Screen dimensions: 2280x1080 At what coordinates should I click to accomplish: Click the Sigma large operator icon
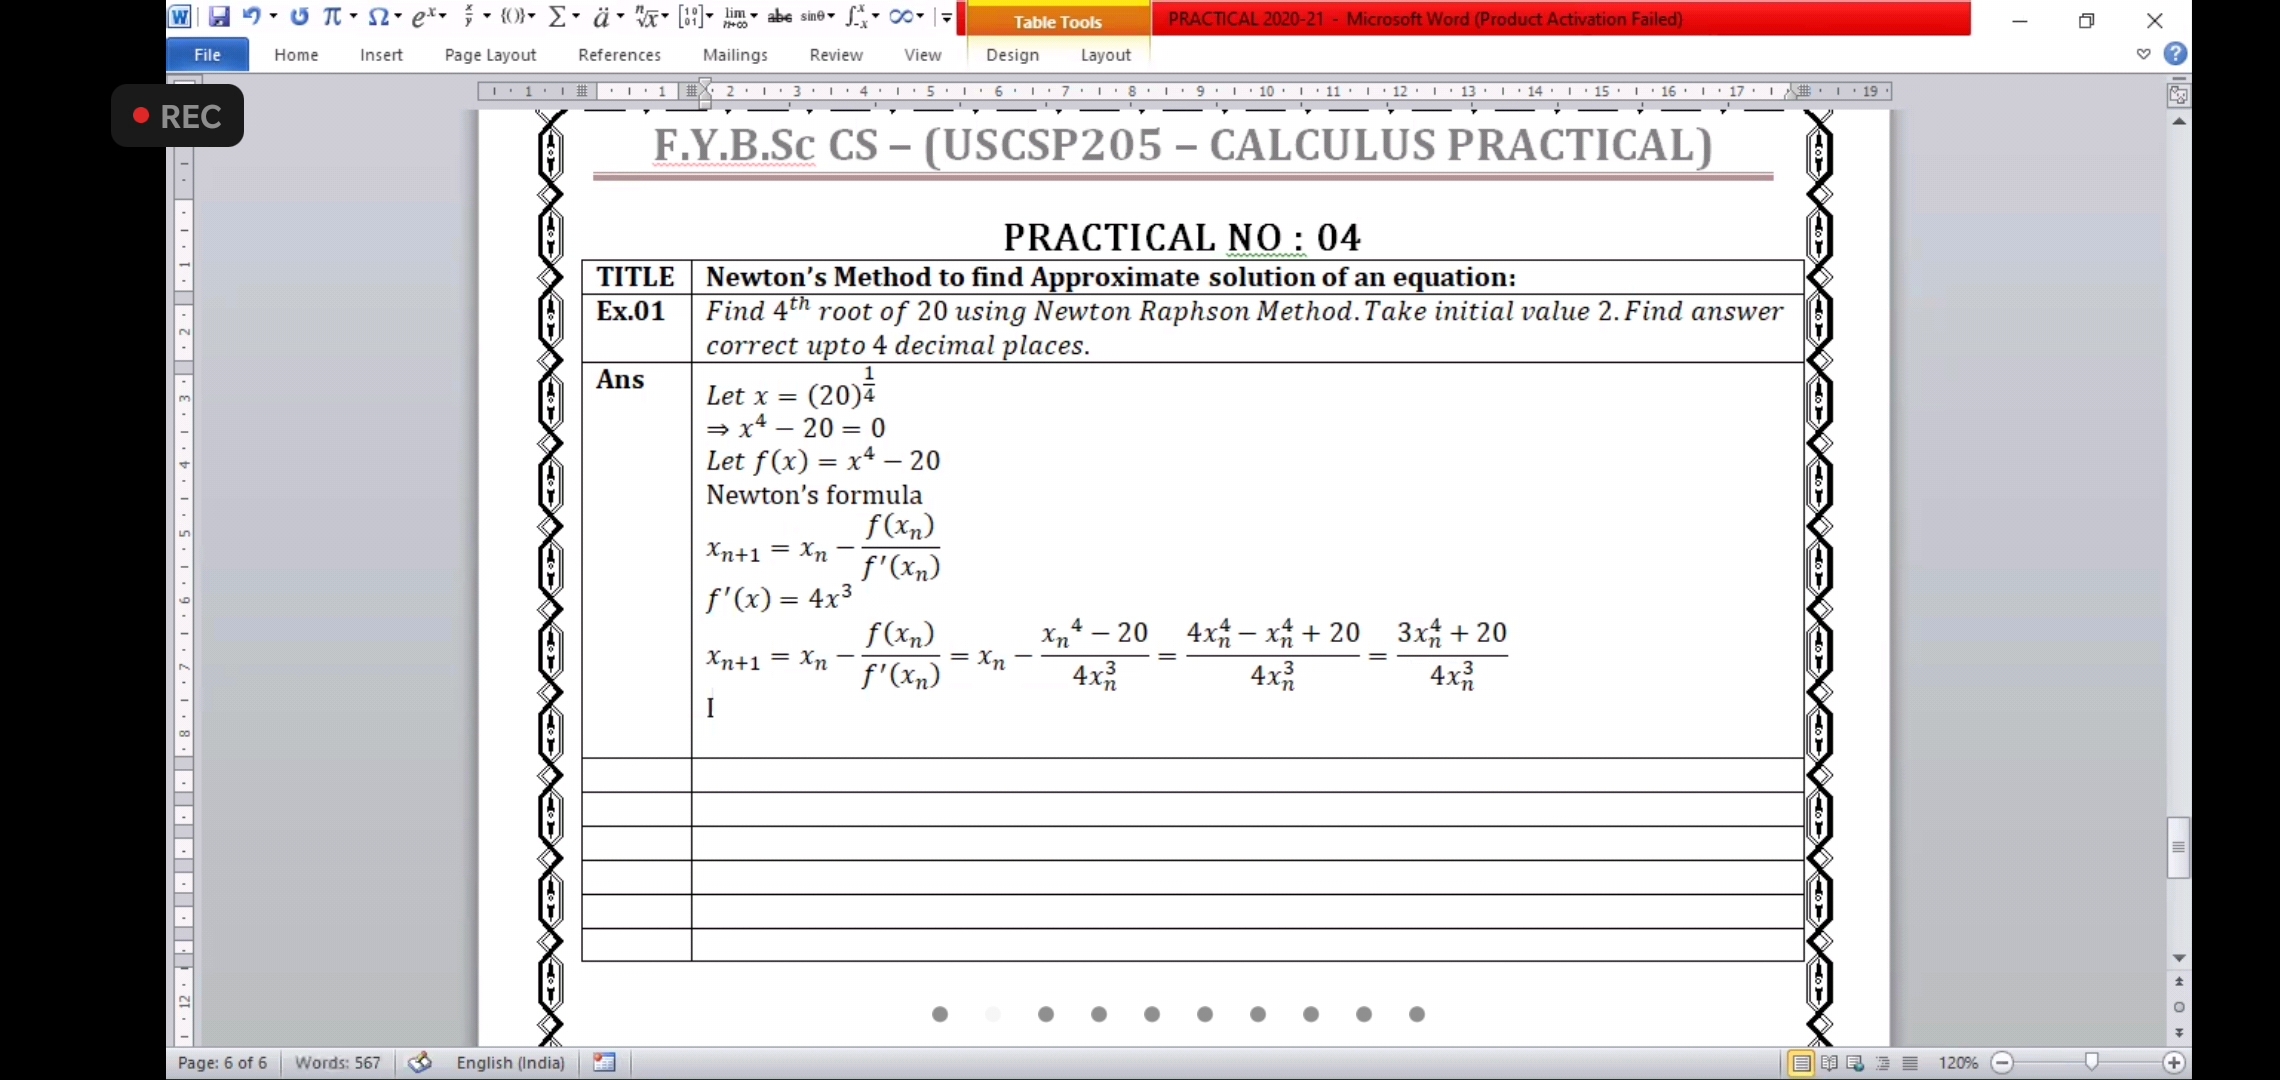click(x=558, y=17)
